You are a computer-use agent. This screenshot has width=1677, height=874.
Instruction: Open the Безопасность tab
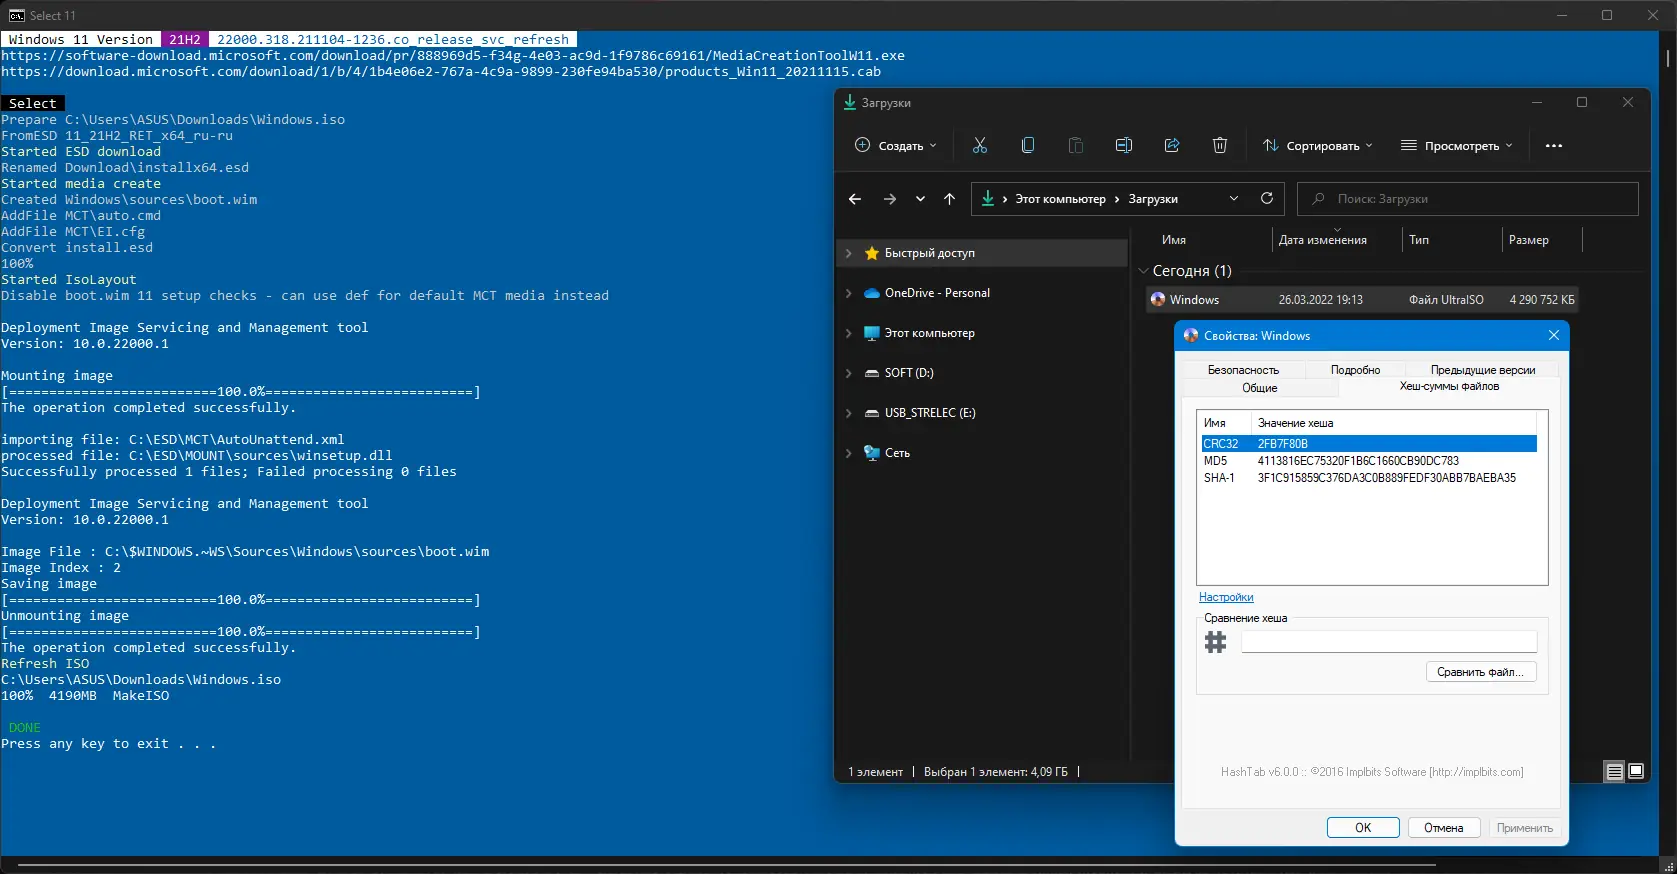click(1243, 370)
